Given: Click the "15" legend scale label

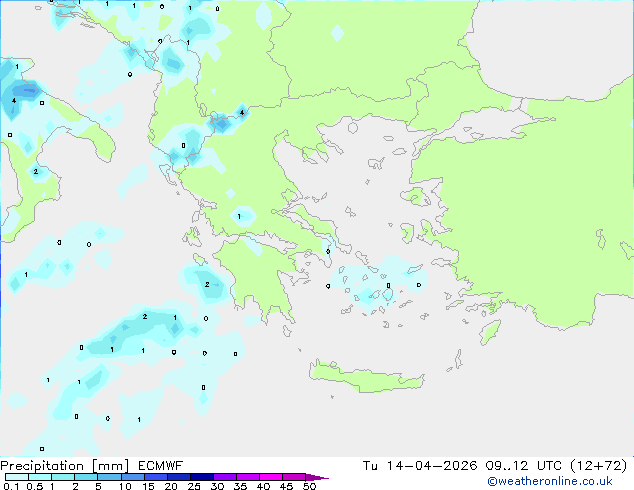Looking at the screenshot, I should (x=148, y=486).
